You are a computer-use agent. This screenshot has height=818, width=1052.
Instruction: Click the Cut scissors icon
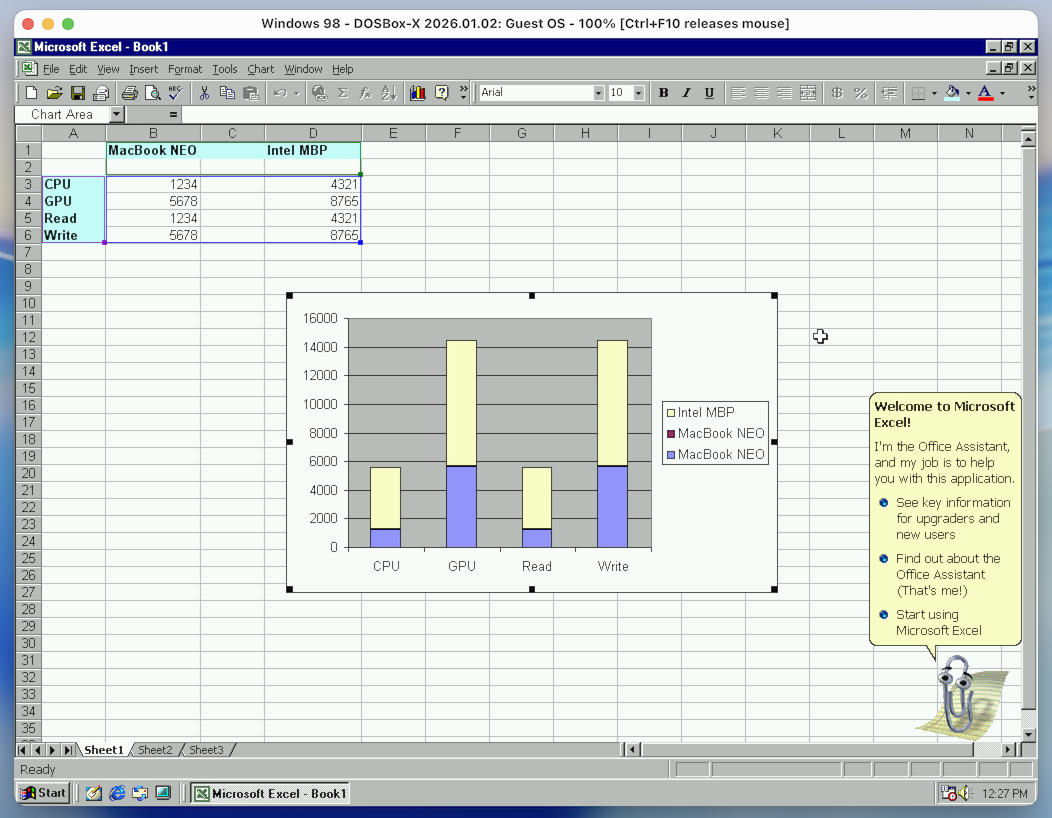click(204, 93)
